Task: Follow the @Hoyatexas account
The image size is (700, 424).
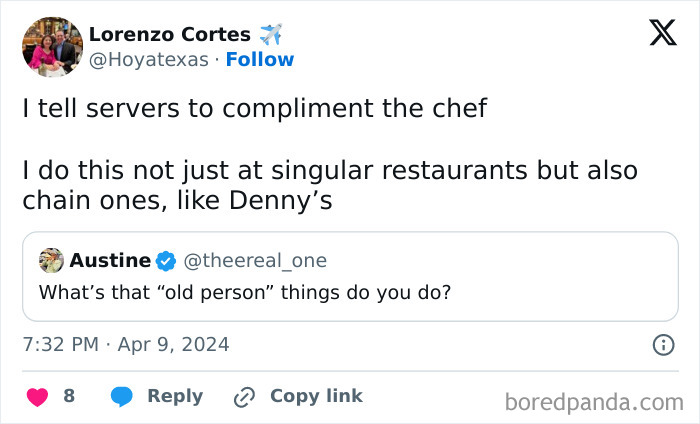Action: (259, 60)
